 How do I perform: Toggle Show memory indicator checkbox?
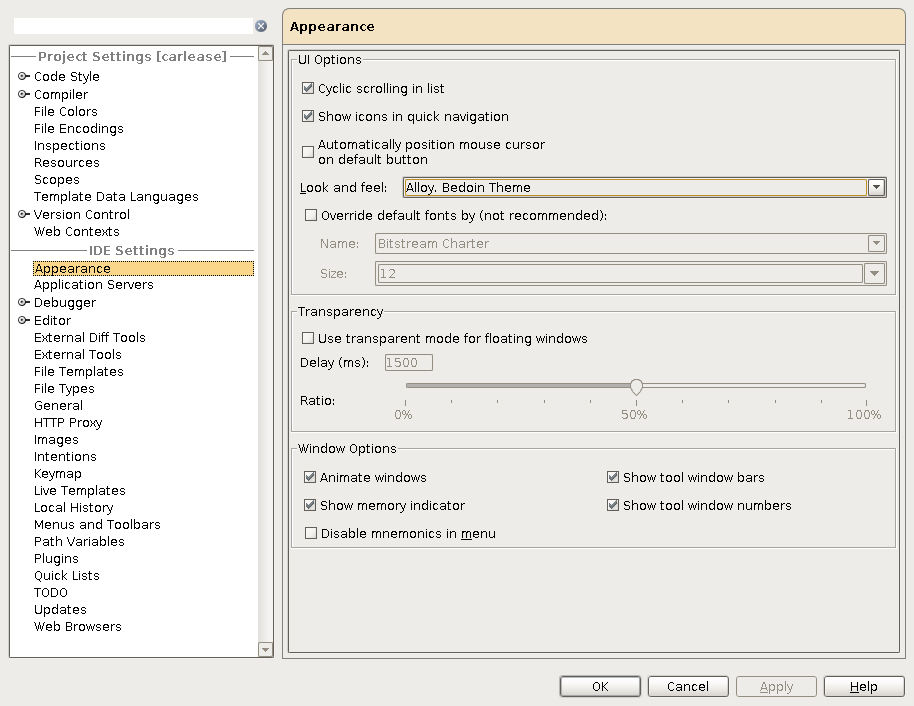point(310,505)
